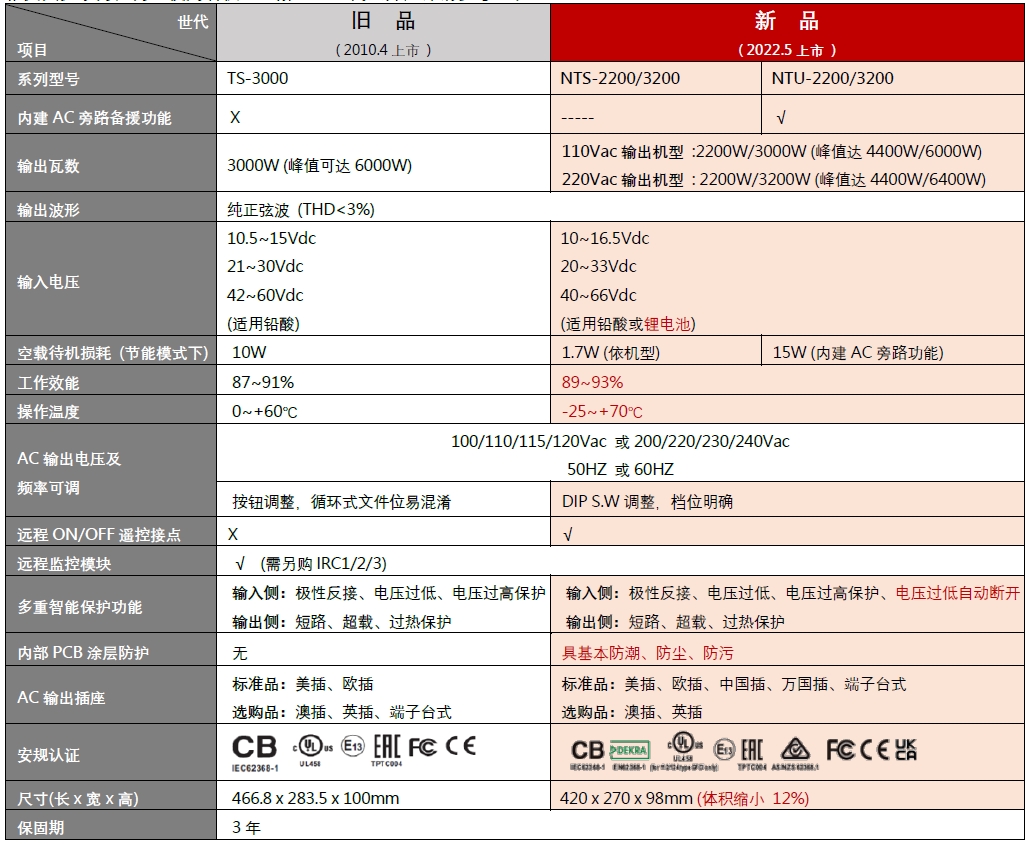
Task: Click the red 89~93% efficiency value
Action: (592, 382)
